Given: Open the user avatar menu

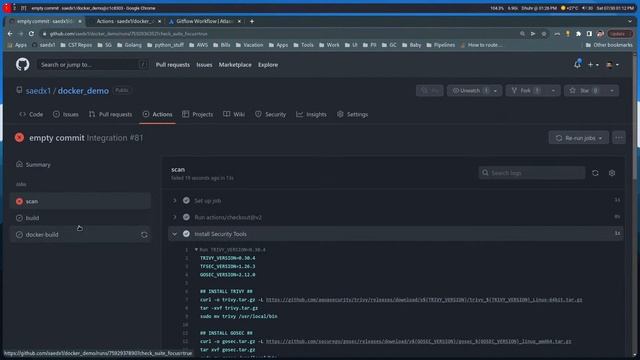Looking at the screenshot, I should [x=612, y=64].
